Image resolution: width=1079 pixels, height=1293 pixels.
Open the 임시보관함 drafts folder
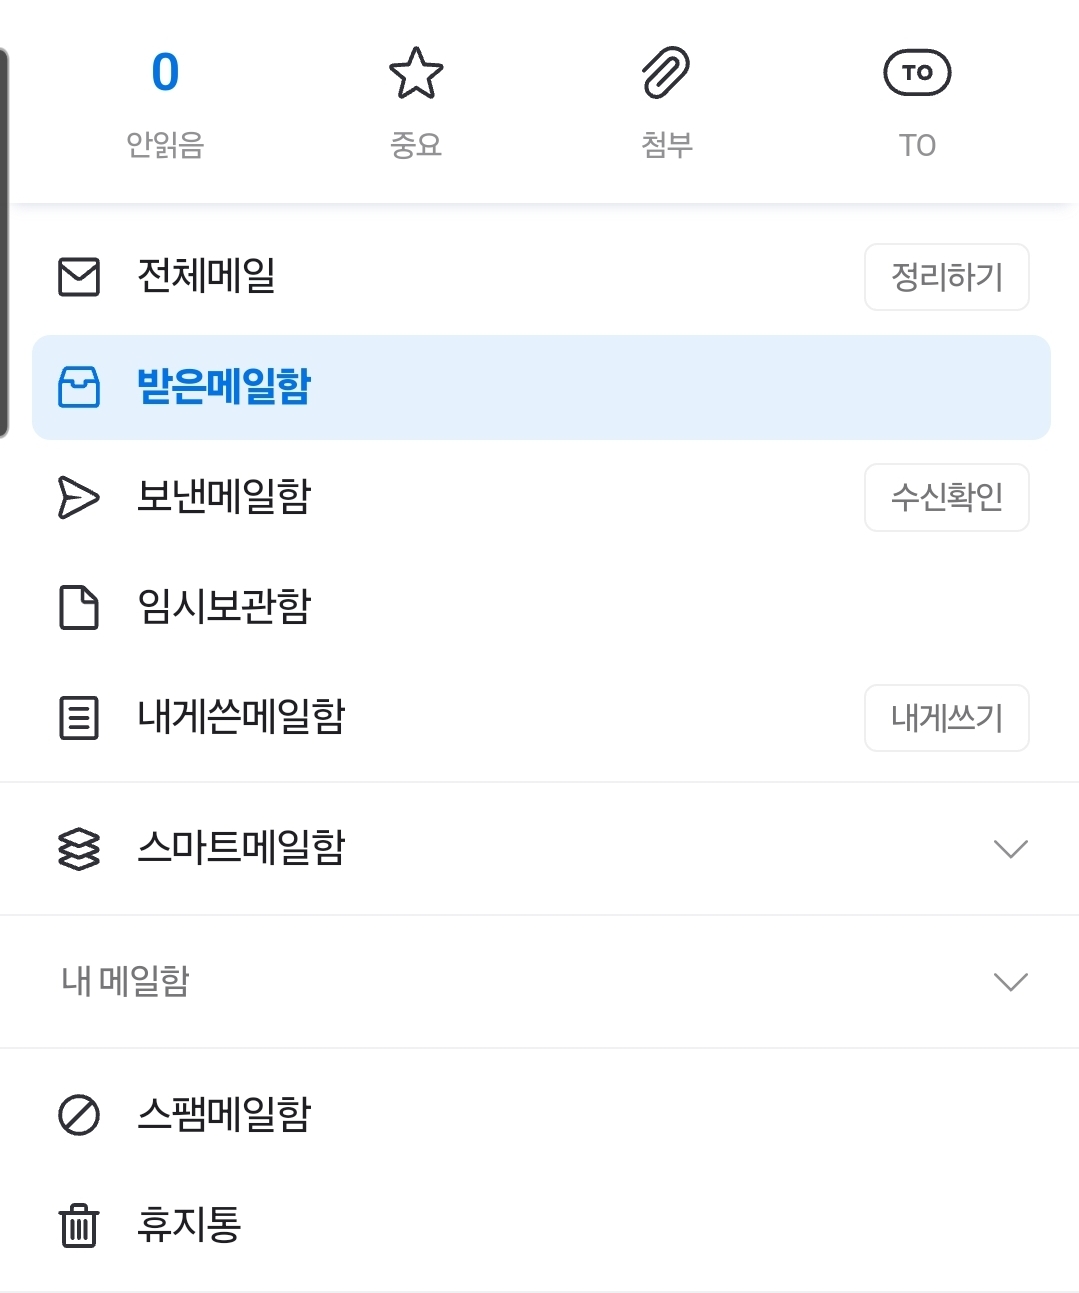(224, 607)
